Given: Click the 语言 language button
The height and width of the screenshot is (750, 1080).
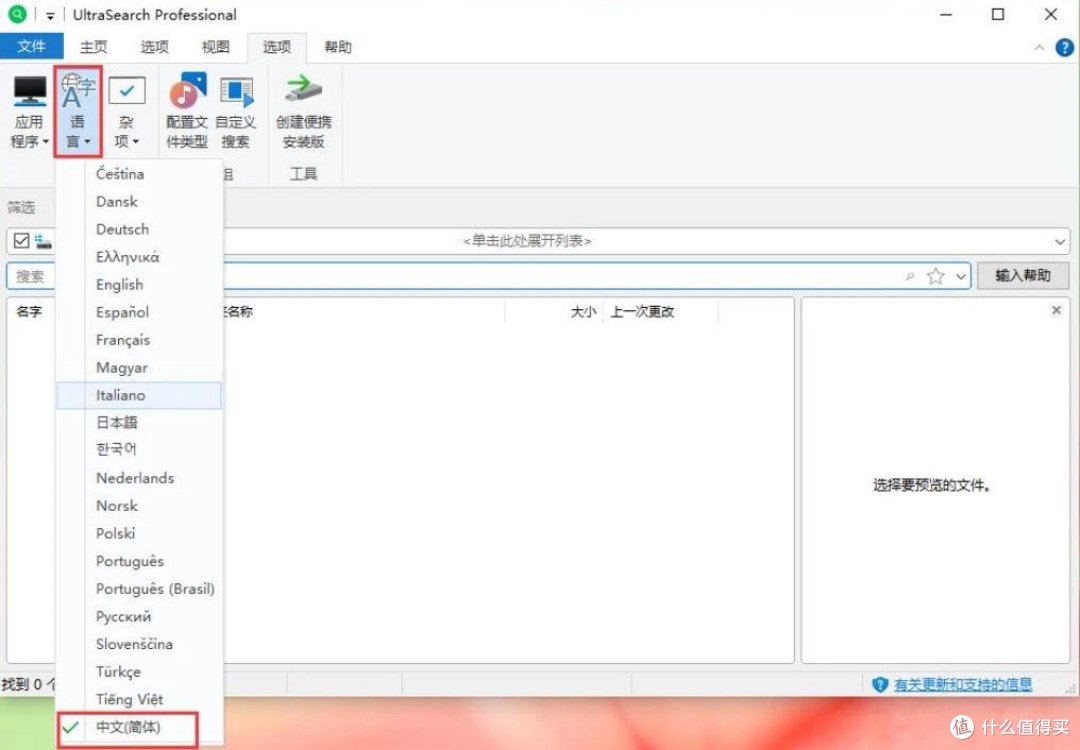Looking at the screenshot, I should (x=78, y=112).
